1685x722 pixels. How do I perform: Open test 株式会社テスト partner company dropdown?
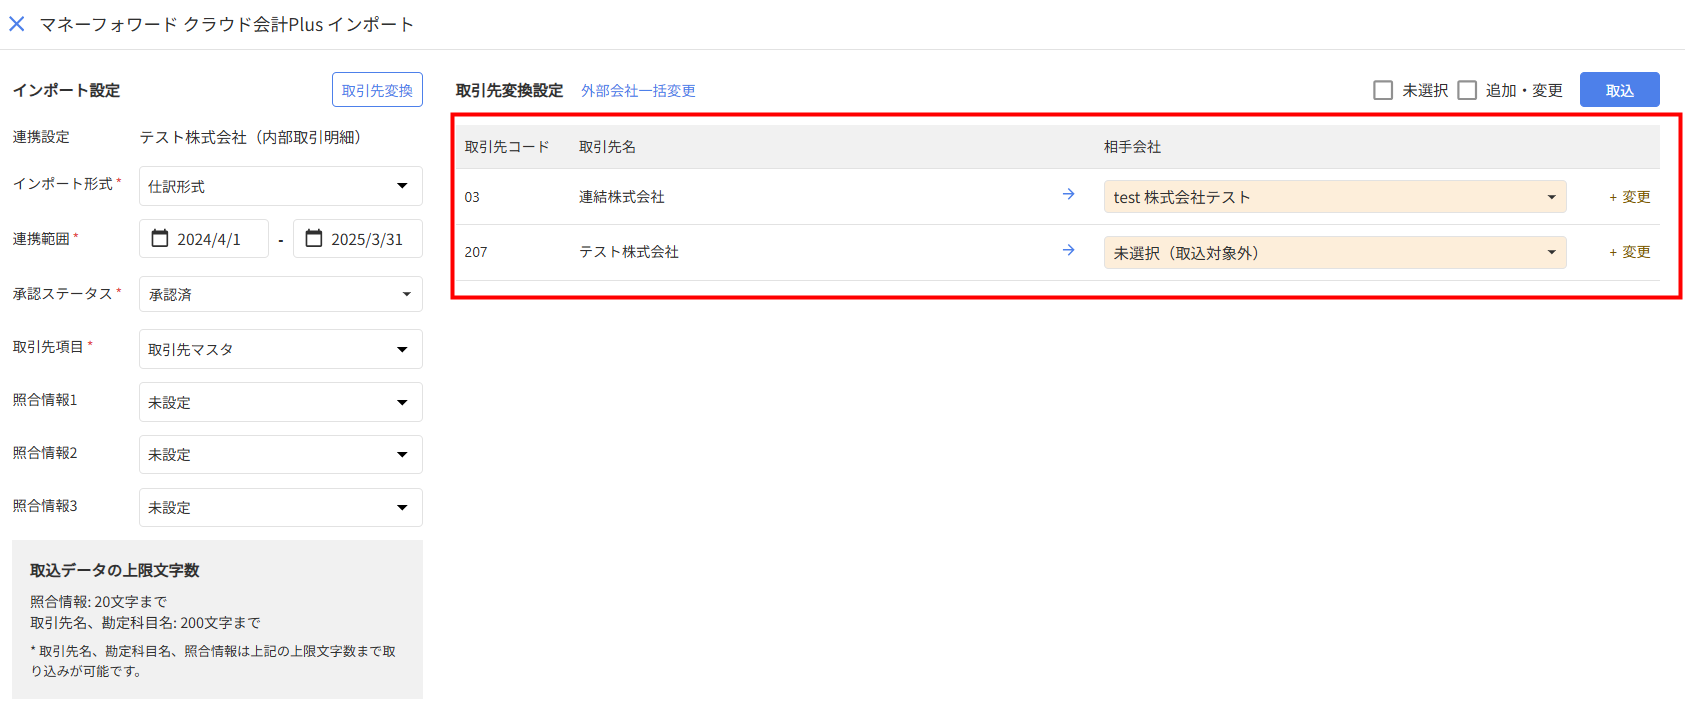[1334, 197]
